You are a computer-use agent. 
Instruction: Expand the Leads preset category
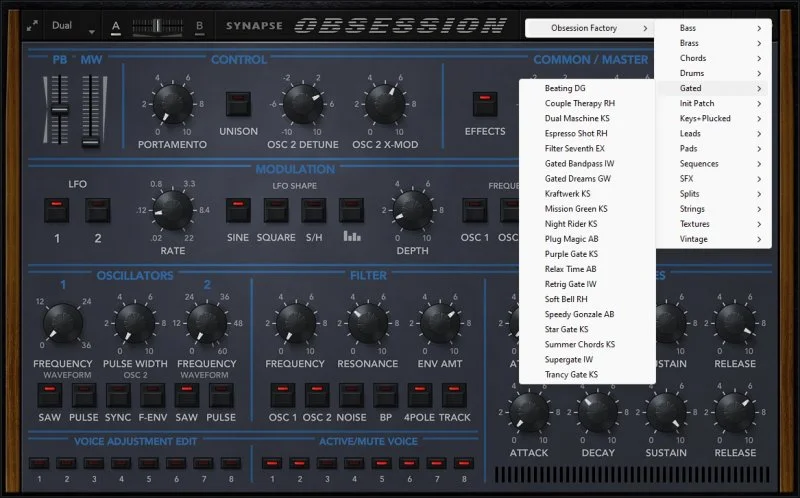coord(713,133)
